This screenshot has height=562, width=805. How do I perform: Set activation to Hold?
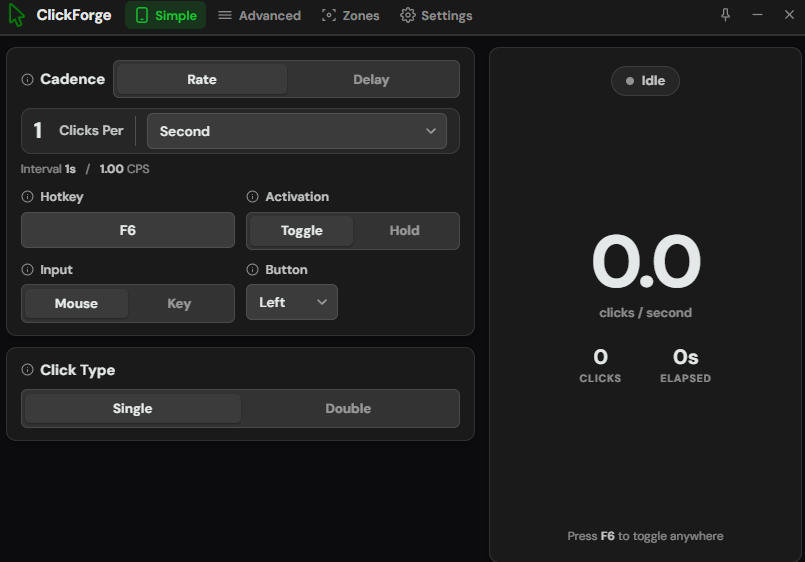pyautogui.click(x=405, y=231)
